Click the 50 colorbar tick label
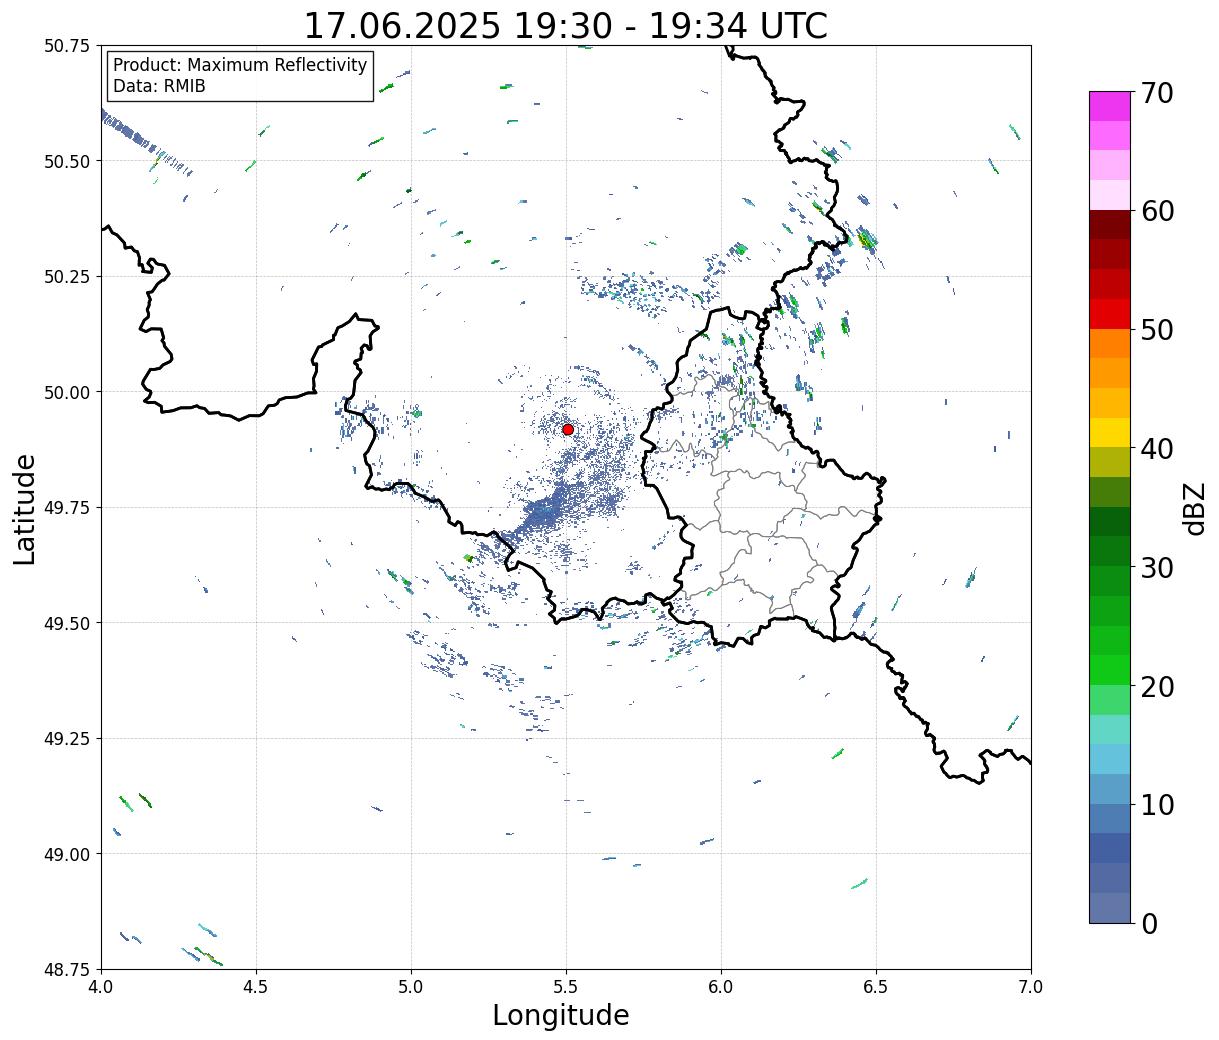 [x=1157, y=330]
